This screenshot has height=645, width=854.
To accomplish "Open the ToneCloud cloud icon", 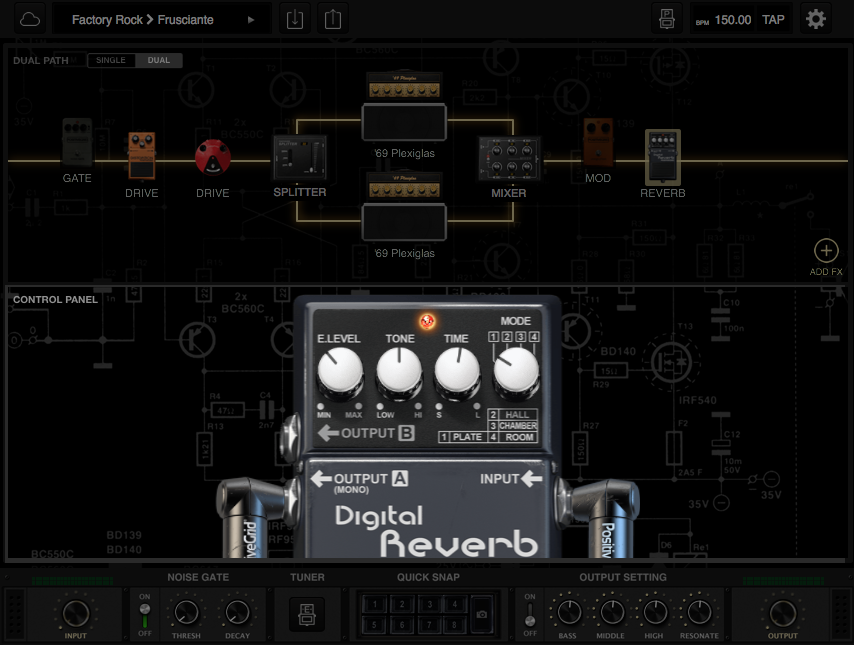I will click(x=31, y=19).
